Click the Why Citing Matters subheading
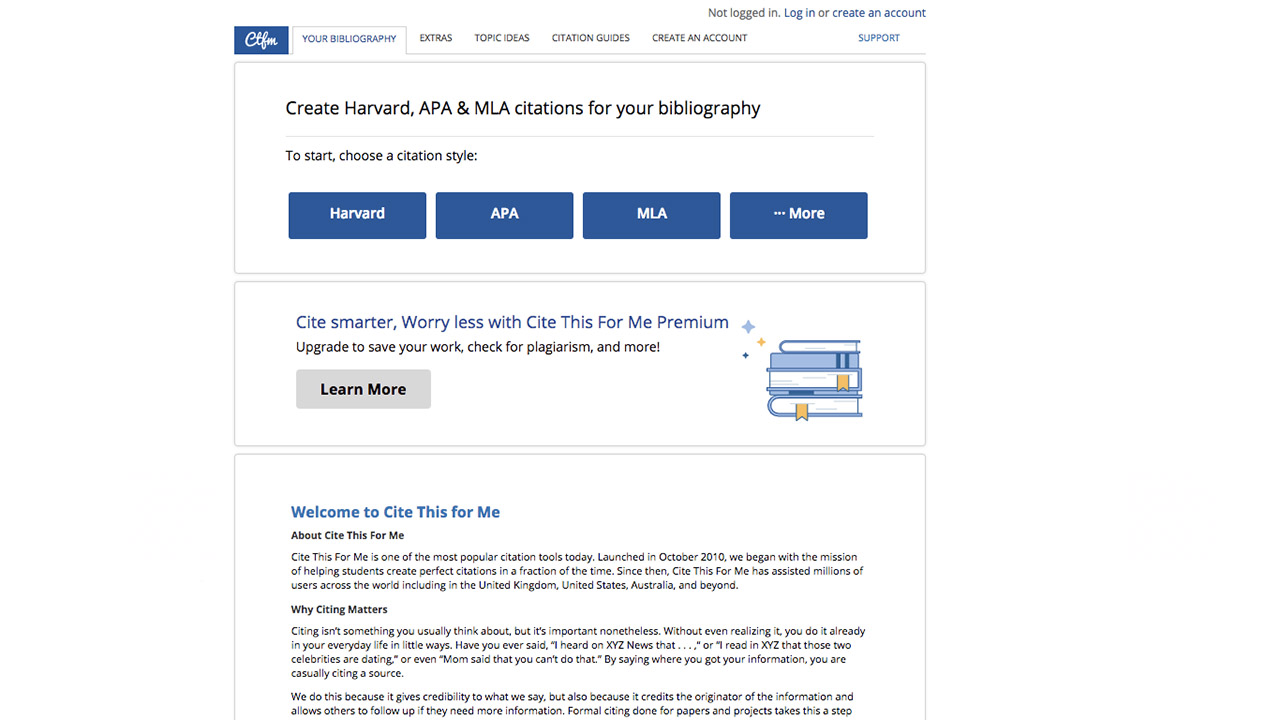1280x720 pixels. click(339, 609)
